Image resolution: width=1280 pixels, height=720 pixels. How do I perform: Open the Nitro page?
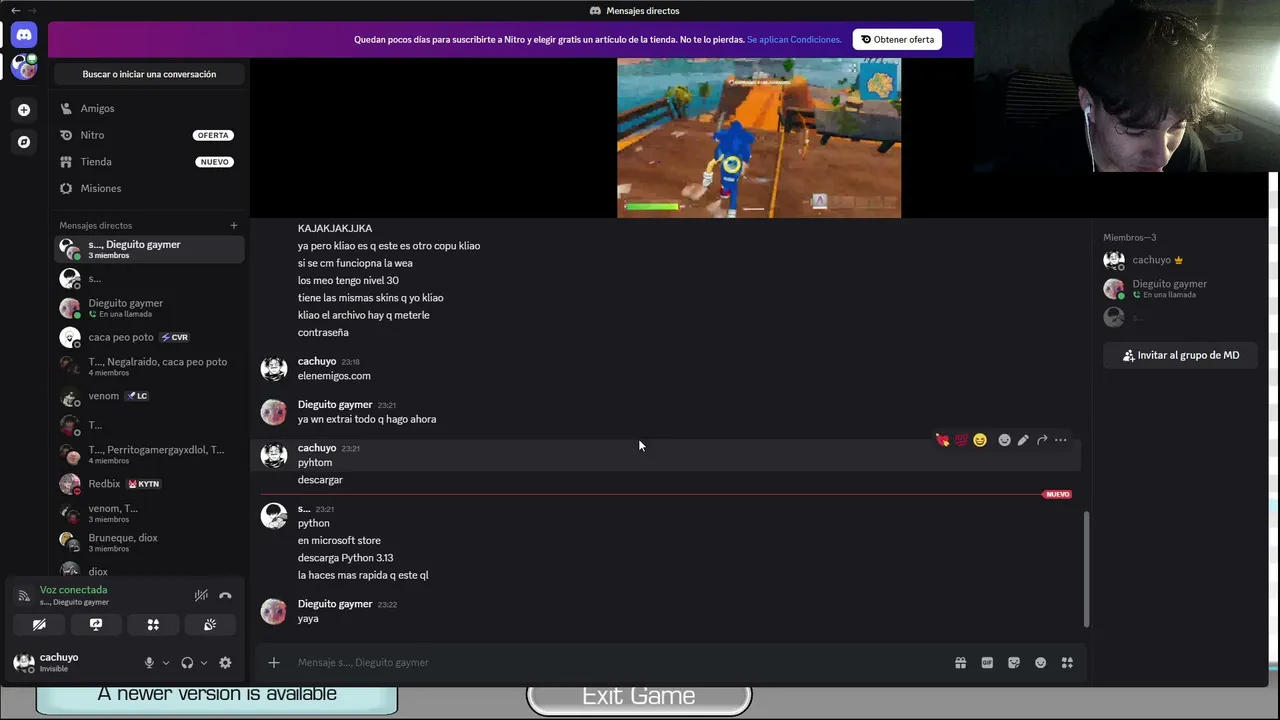(149, 135)
